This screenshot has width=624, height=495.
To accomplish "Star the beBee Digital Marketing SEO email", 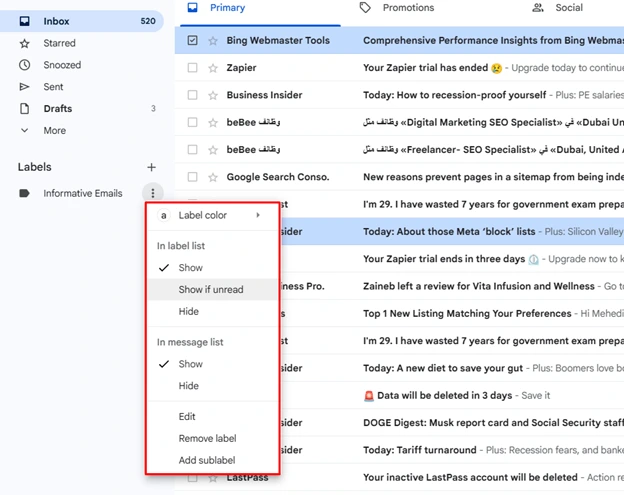I will tap(213, 123).
